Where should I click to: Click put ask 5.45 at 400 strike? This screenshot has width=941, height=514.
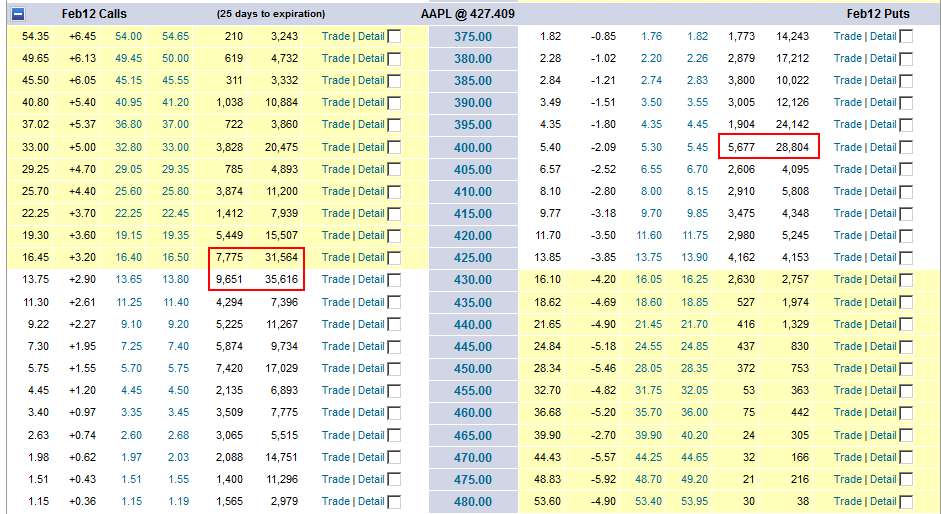coord(697,147)
